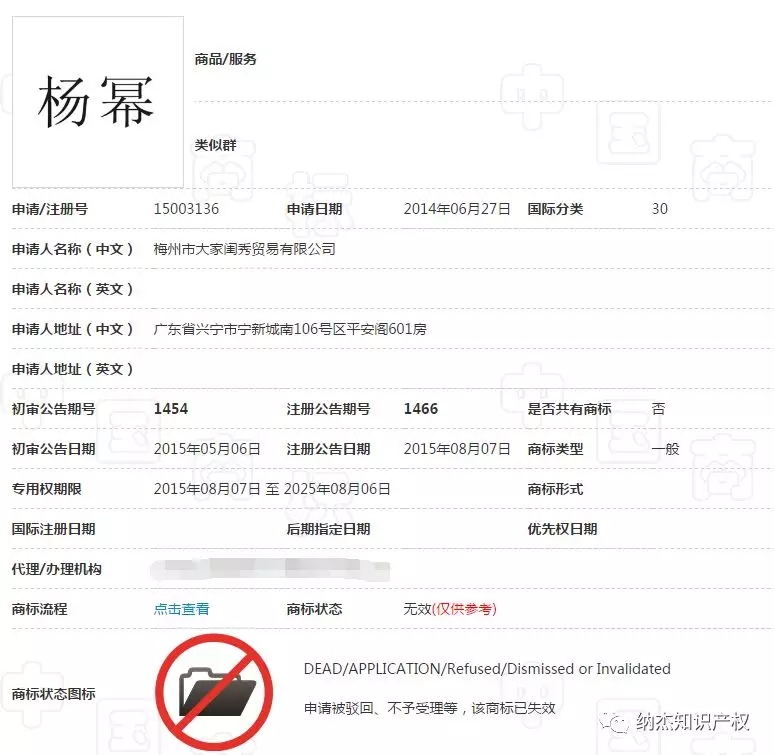Select registration announcement date 2015年08月07日
Screen dimensions: 774x755
457,449
